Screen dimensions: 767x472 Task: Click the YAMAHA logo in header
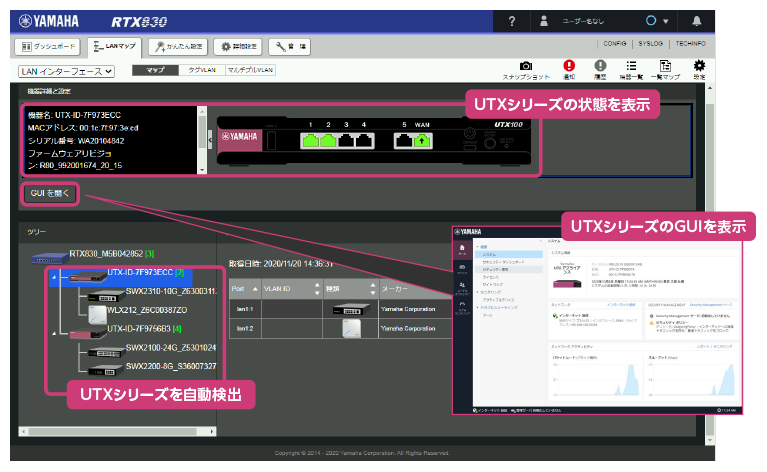tap(49, 21)
